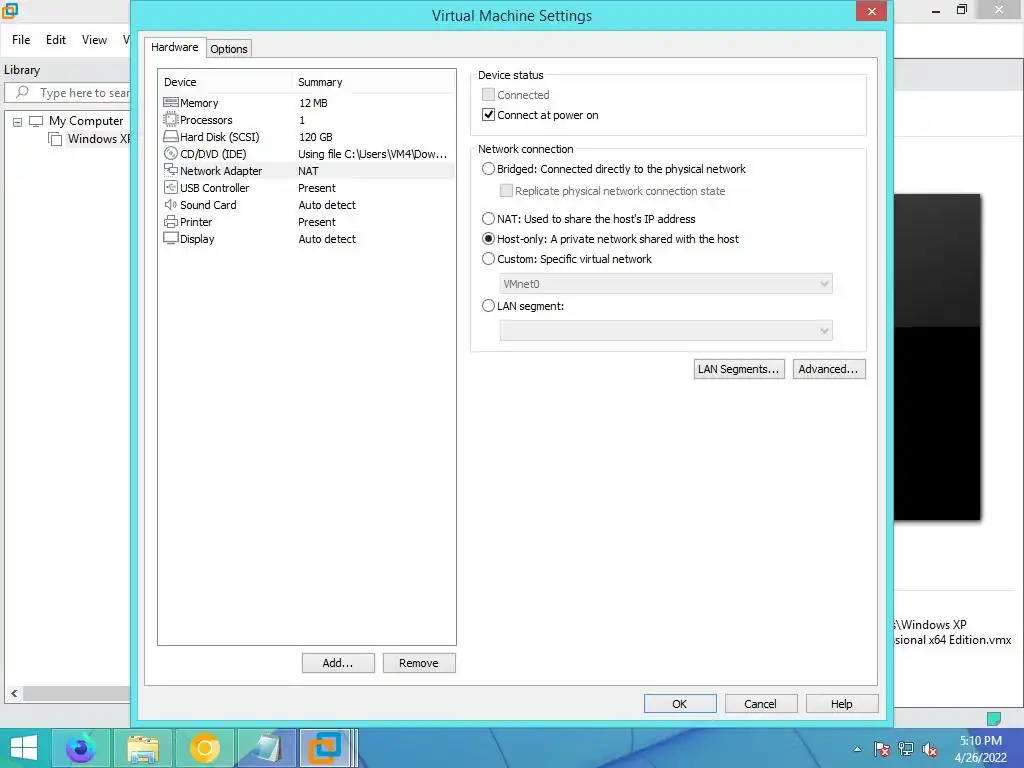
Task: Close the Virtual Machine Settings dialog
Action: [871, 11]
